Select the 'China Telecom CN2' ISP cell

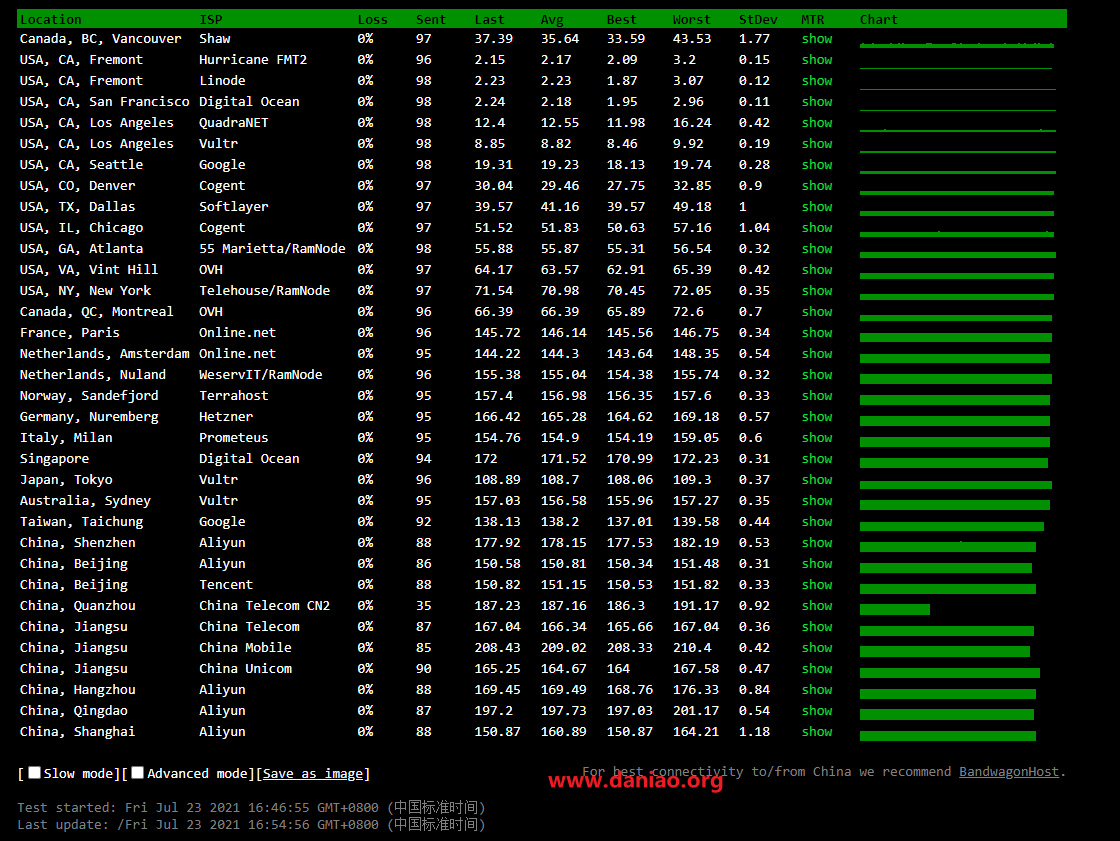point(264,606)
